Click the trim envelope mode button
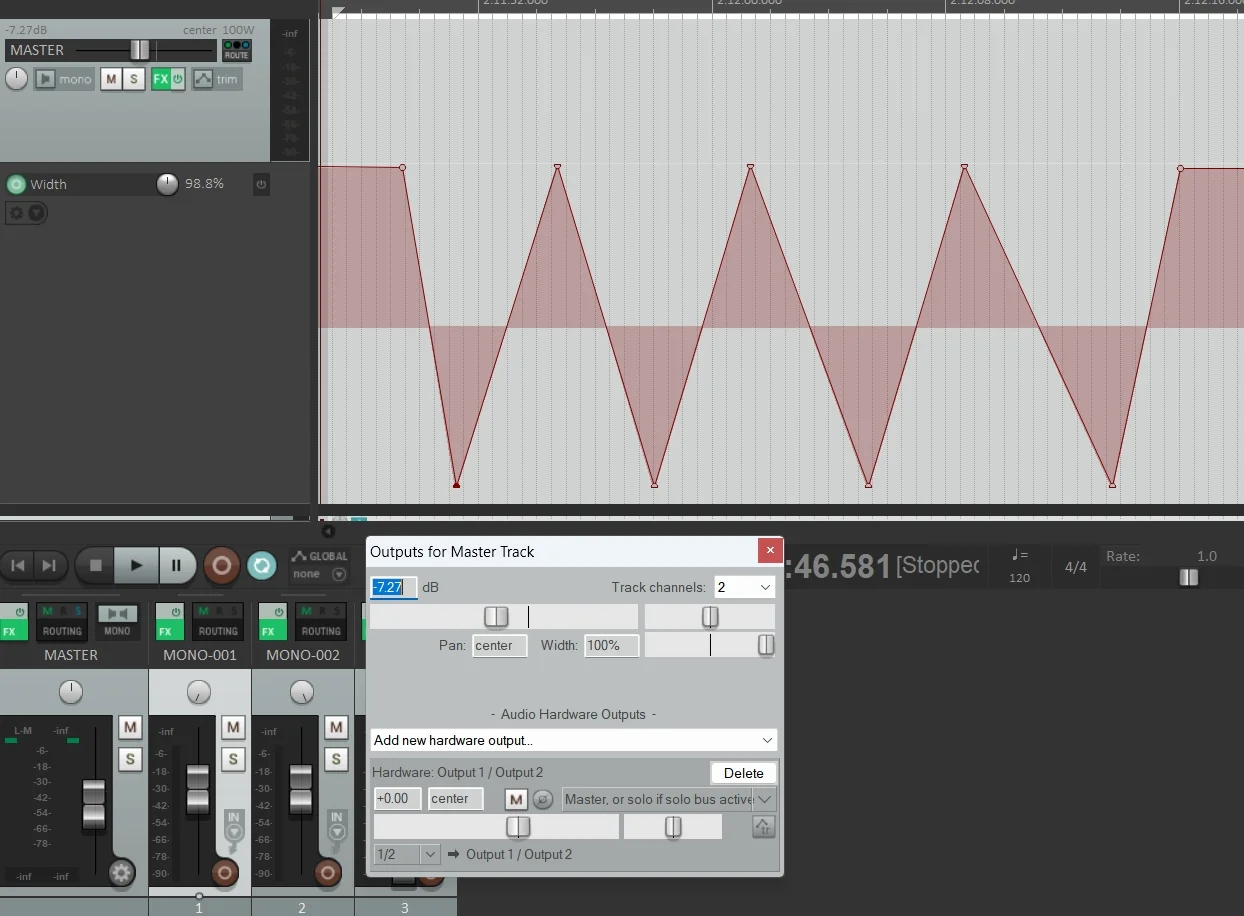This screenshot has height=916, width=1244. [x=217, y=79]
